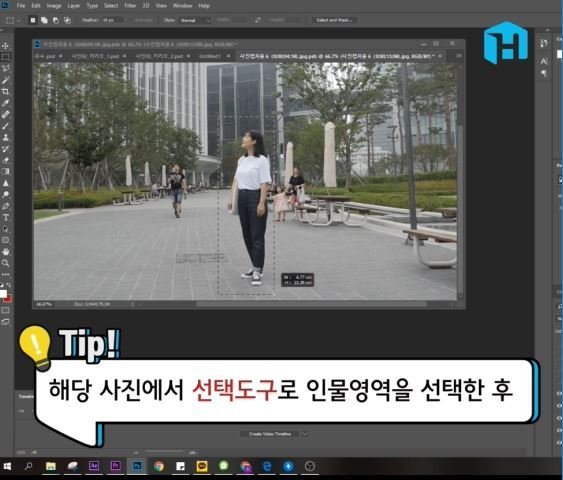The height and width of the screenshot is (480, 563).
Task: Toggle Quick Mask mode
Action: (5, 310)
